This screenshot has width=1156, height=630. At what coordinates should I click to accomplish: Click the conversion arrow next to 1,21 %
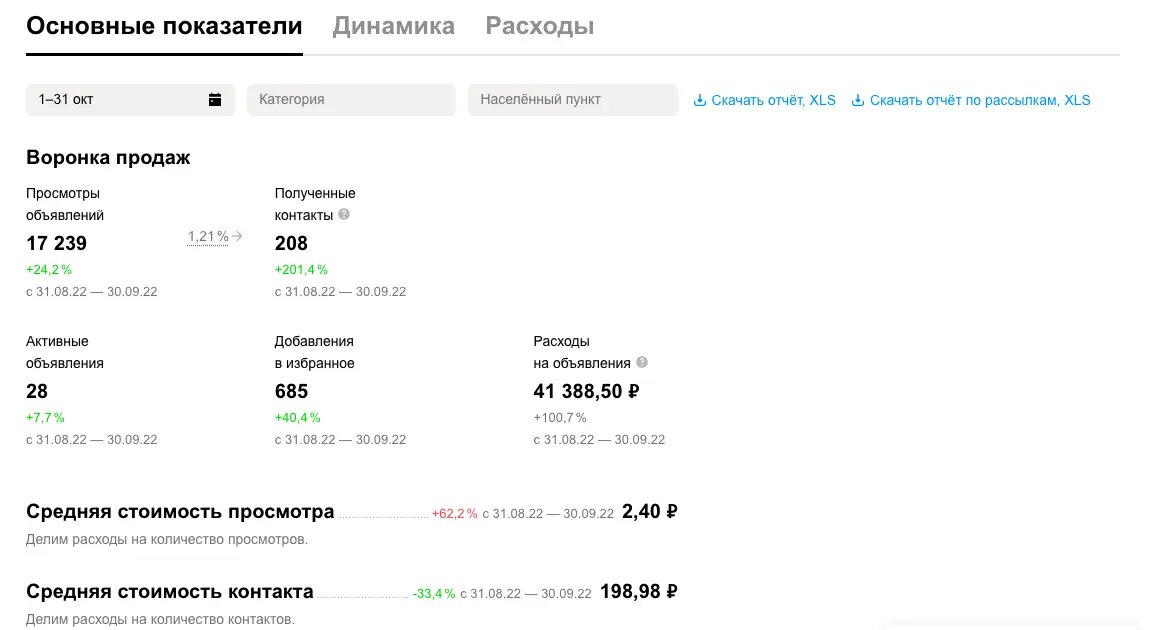click(x=235, y=235)
